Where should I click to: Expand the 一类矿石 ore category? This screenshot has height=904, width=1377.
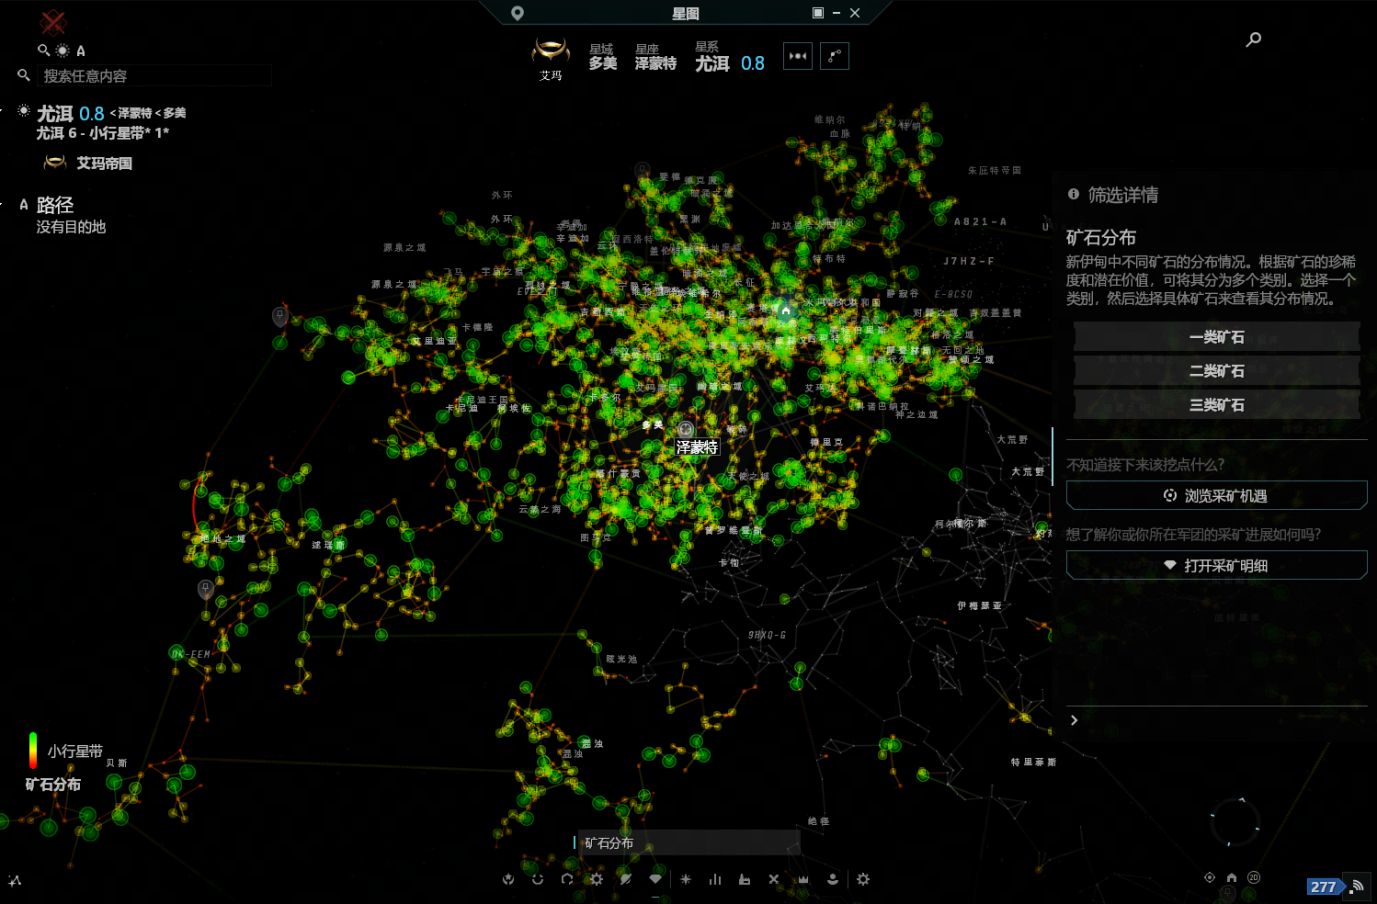tap(1216, 337)
